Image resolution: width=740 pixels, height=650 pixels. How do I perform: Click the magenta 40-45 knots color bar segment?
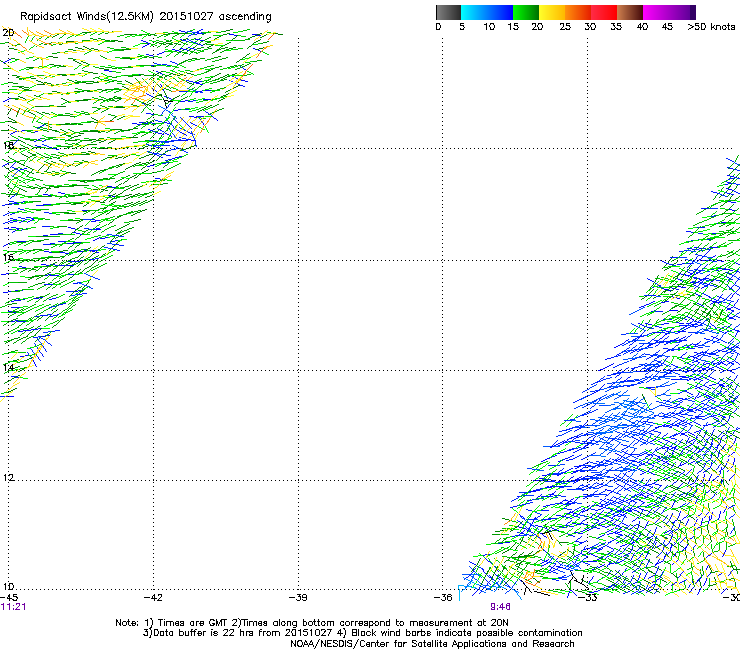[656, 13]
